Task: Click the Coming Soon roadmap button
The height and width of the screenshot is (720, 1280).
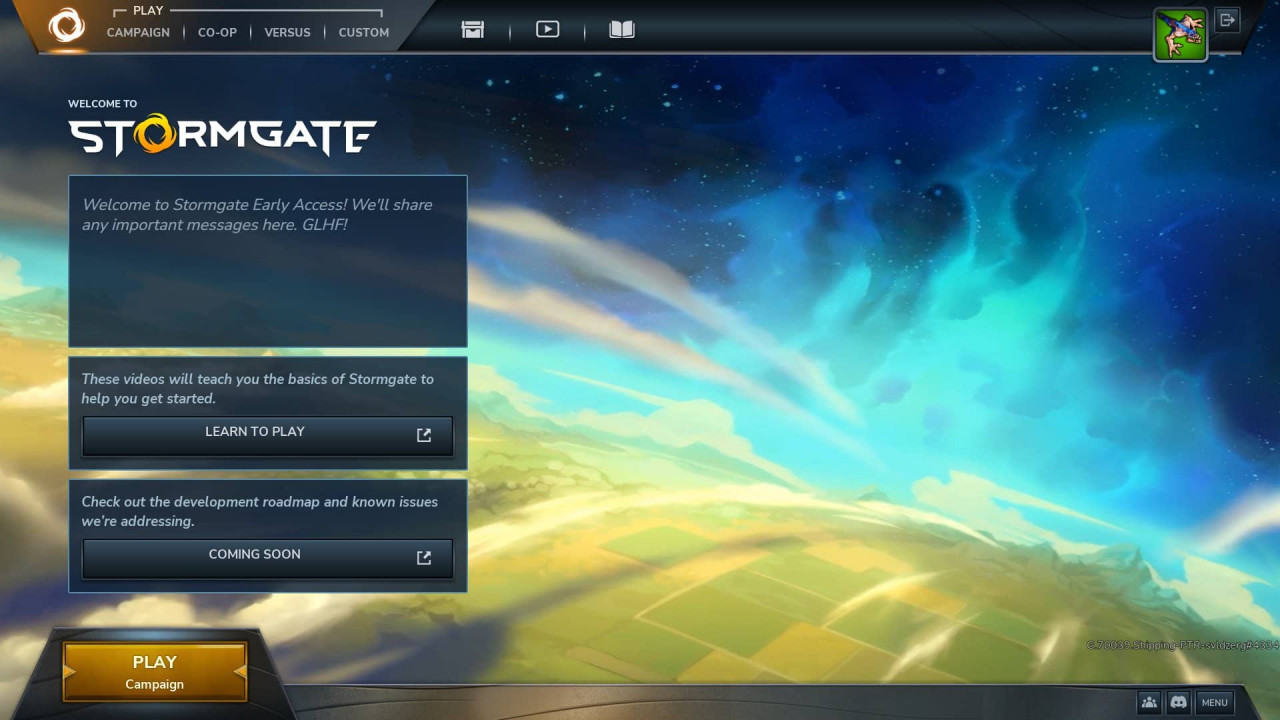Action: pyautogui.click(x=267, y=558)
